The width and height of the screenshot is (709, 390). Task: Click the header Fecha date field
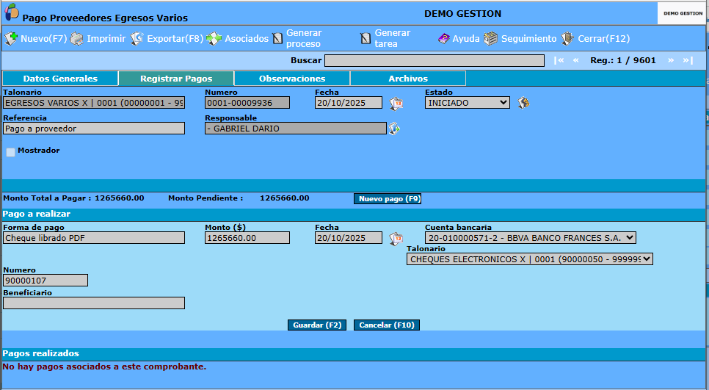(349, 103)
